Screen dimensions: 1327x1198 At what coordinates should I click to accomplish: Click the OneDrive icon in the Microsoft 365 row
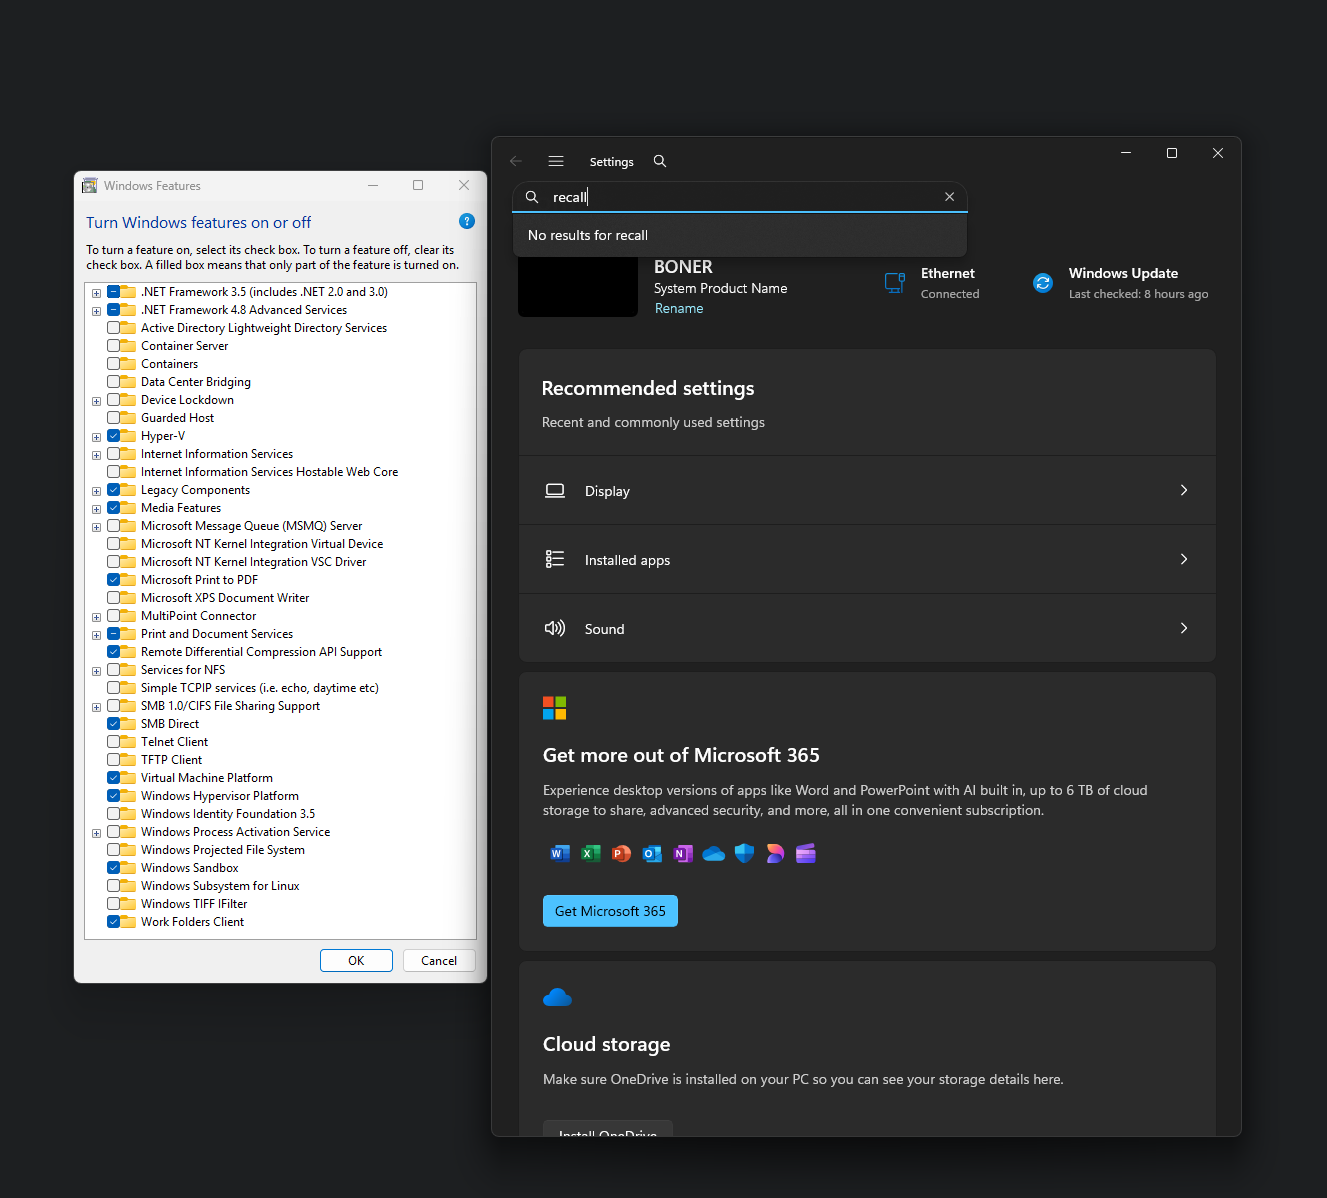coord(714,853)
